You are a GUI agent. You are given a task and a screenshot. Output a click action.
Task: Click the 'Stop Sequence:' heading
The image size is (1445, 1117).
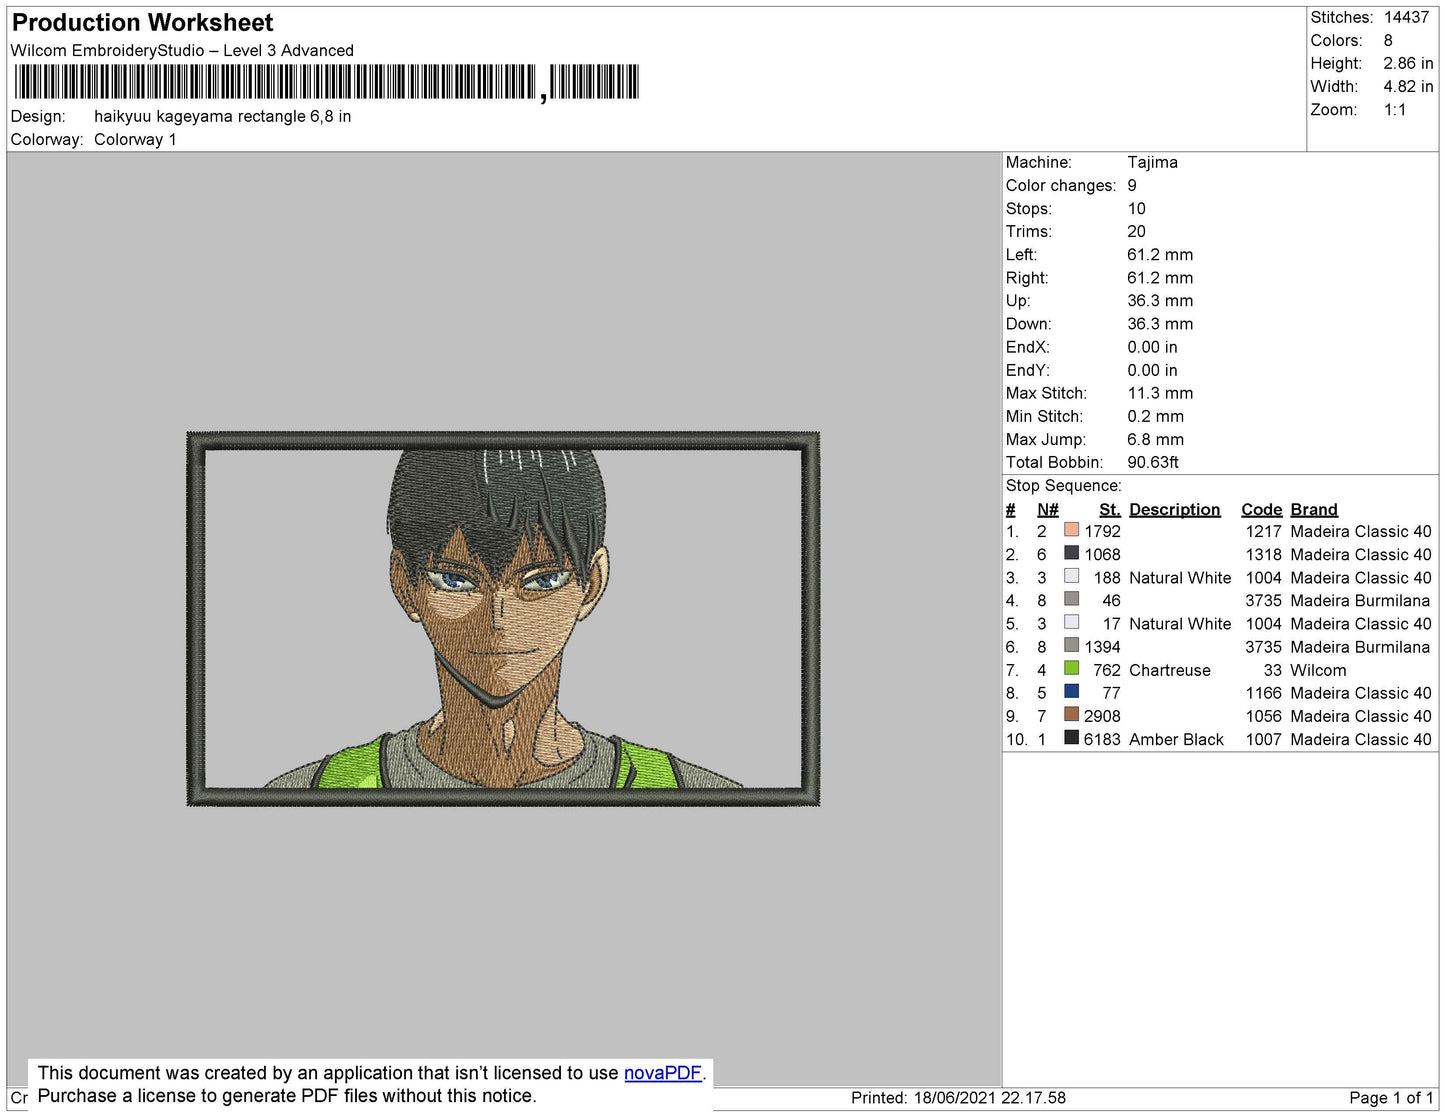coord(1064,485)
